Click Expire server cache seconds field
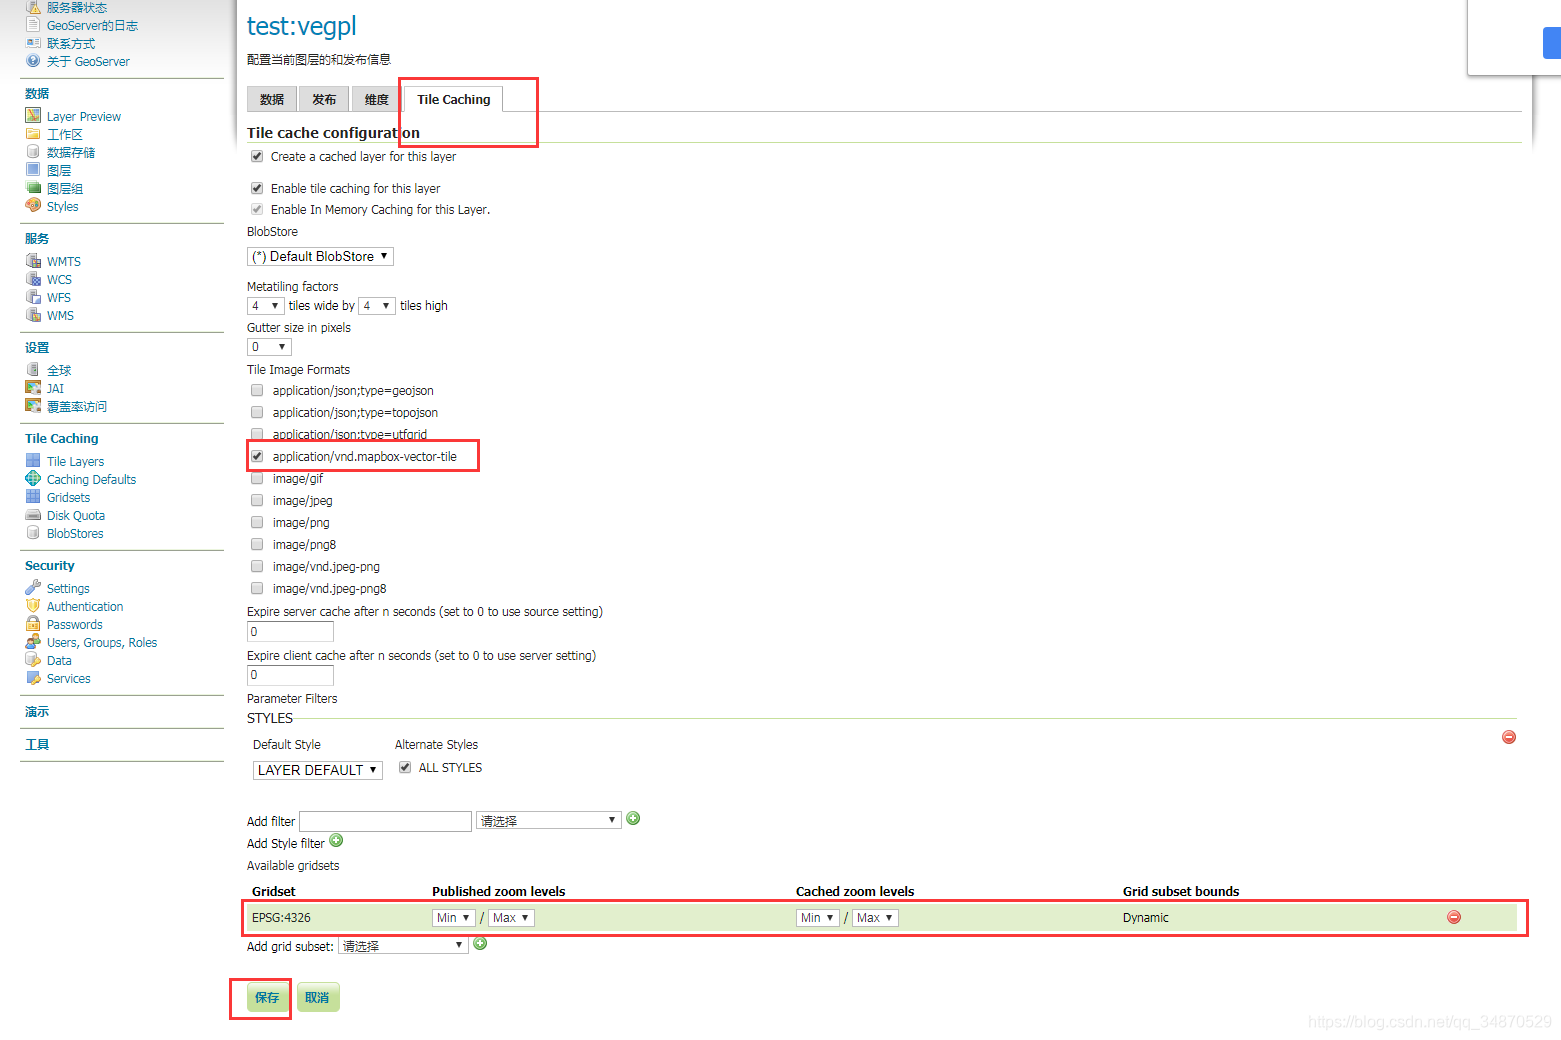Viewport: 1561px width, 1040px height. pos(290,632)
